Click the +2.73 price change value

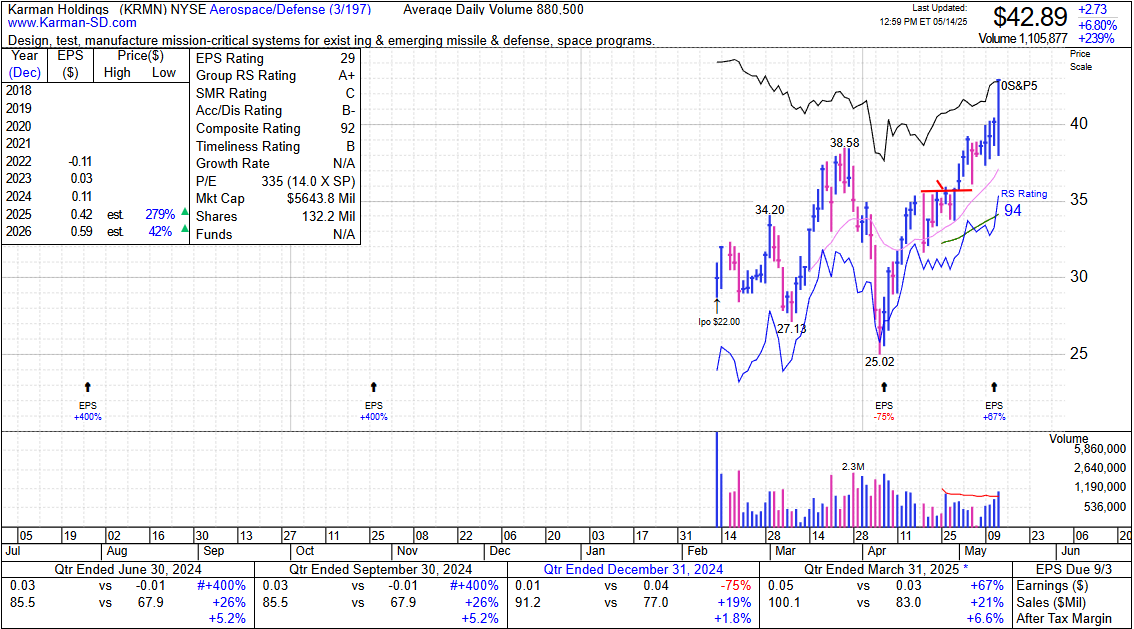(x=1092, y=9)
